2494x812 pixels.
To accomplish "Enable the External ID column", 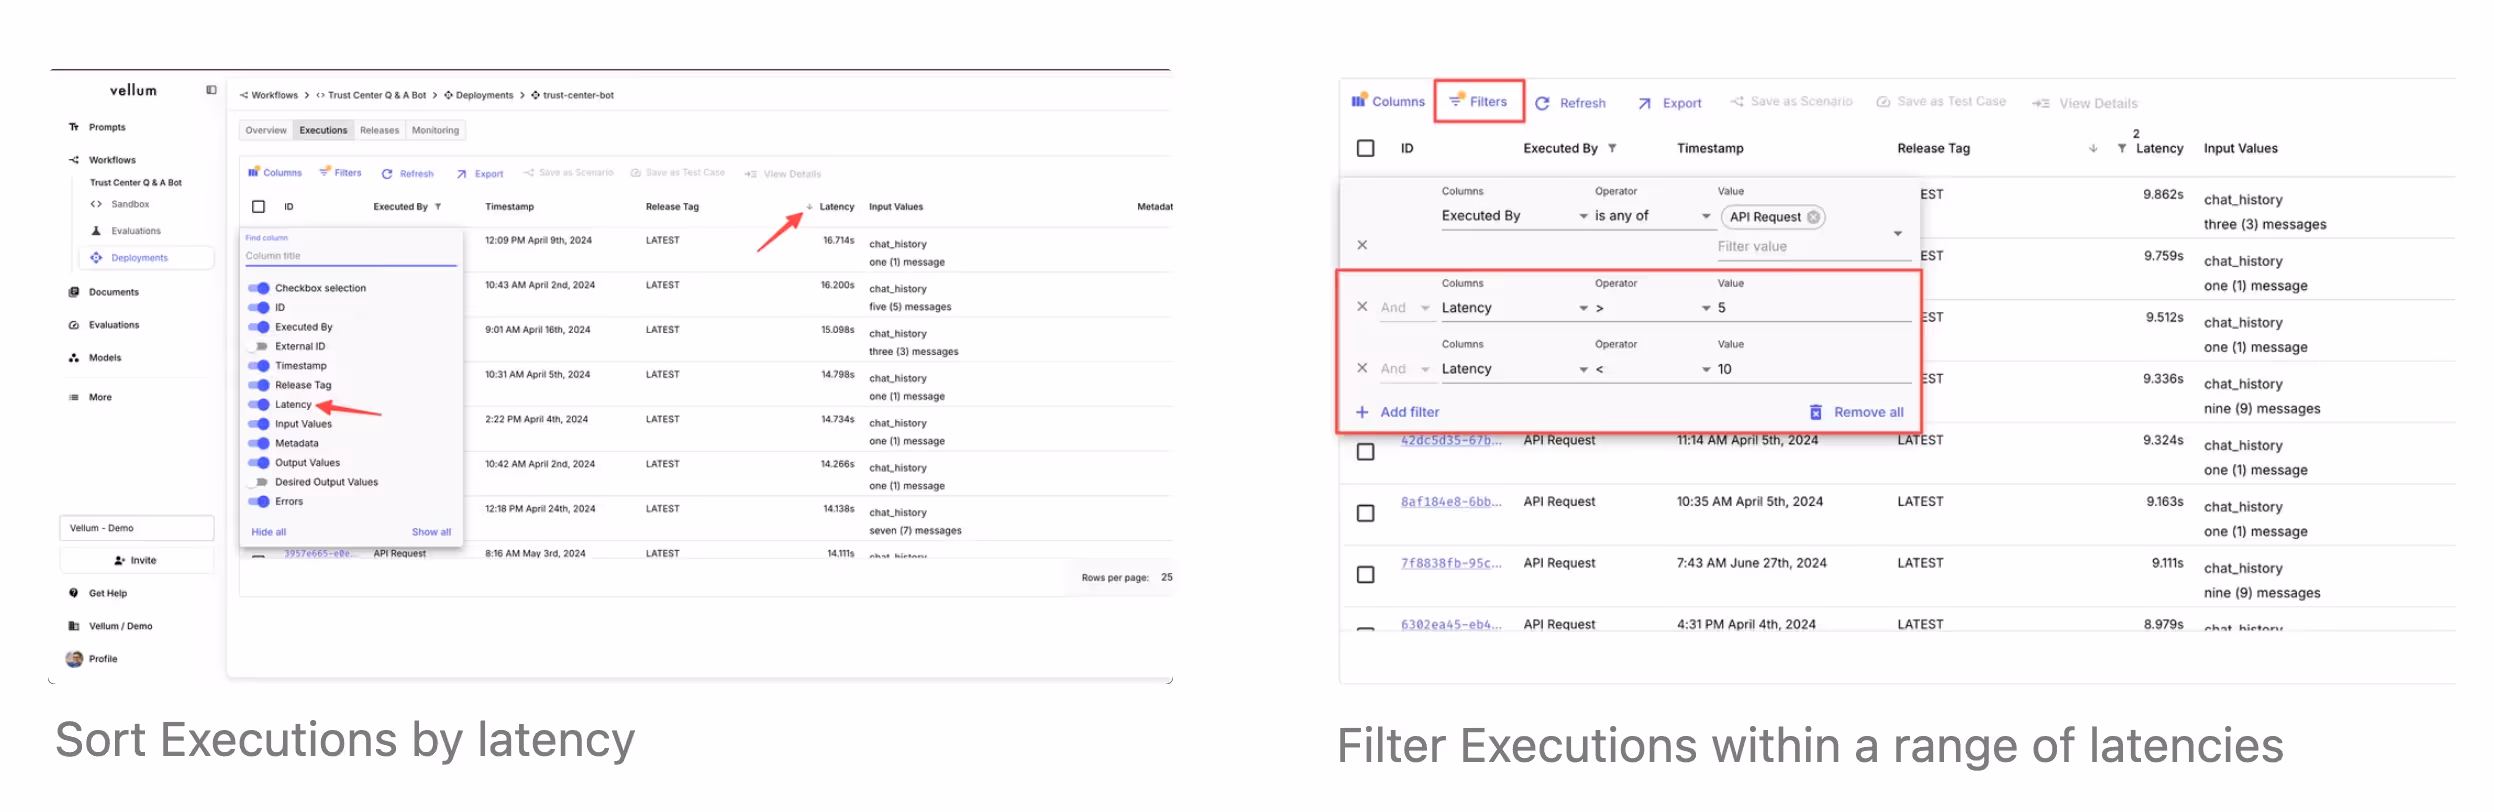I will click(x=259, y=346).
